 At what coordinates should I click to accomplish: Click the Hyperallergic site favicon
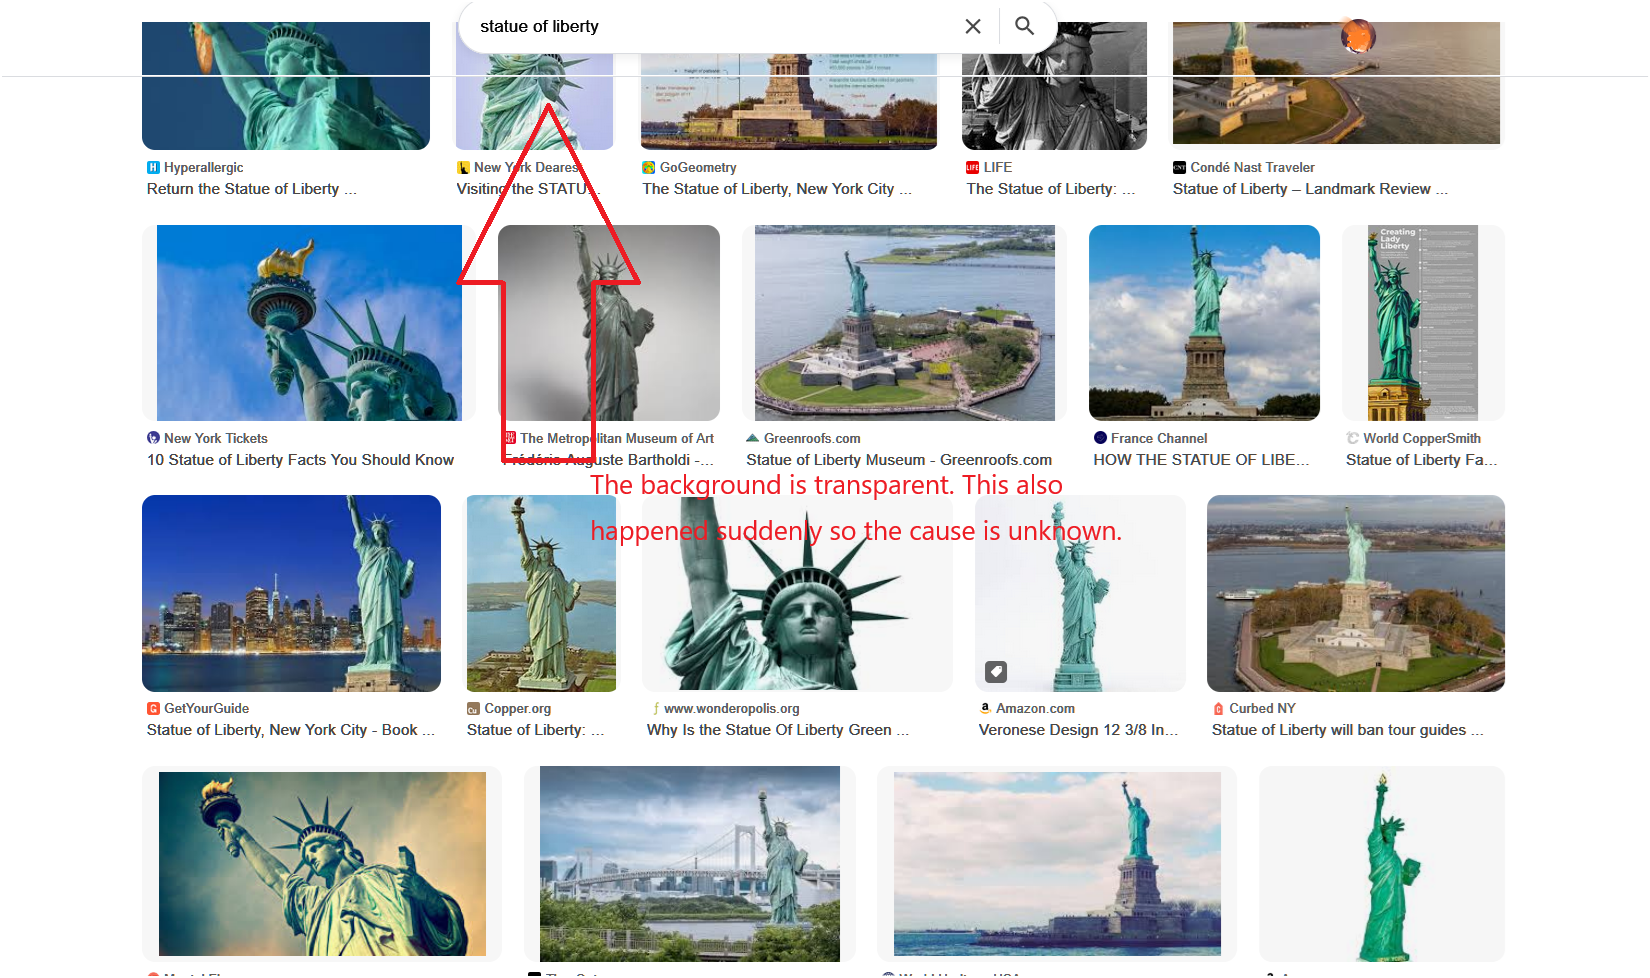(153, 168)
